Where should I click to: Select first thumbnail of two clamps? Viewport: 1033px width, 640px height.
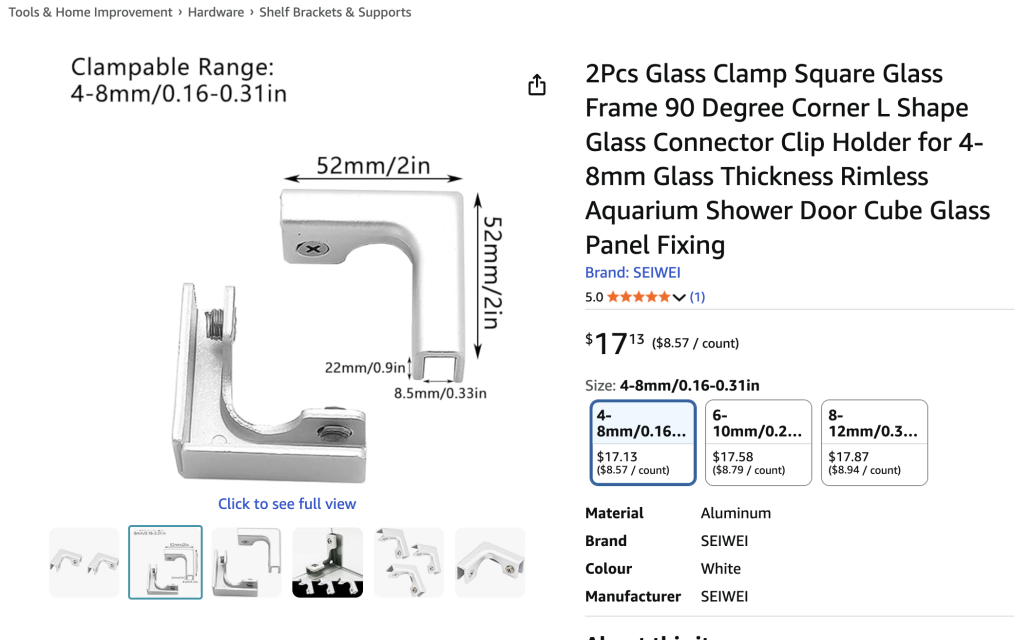[x=85, y=562]
